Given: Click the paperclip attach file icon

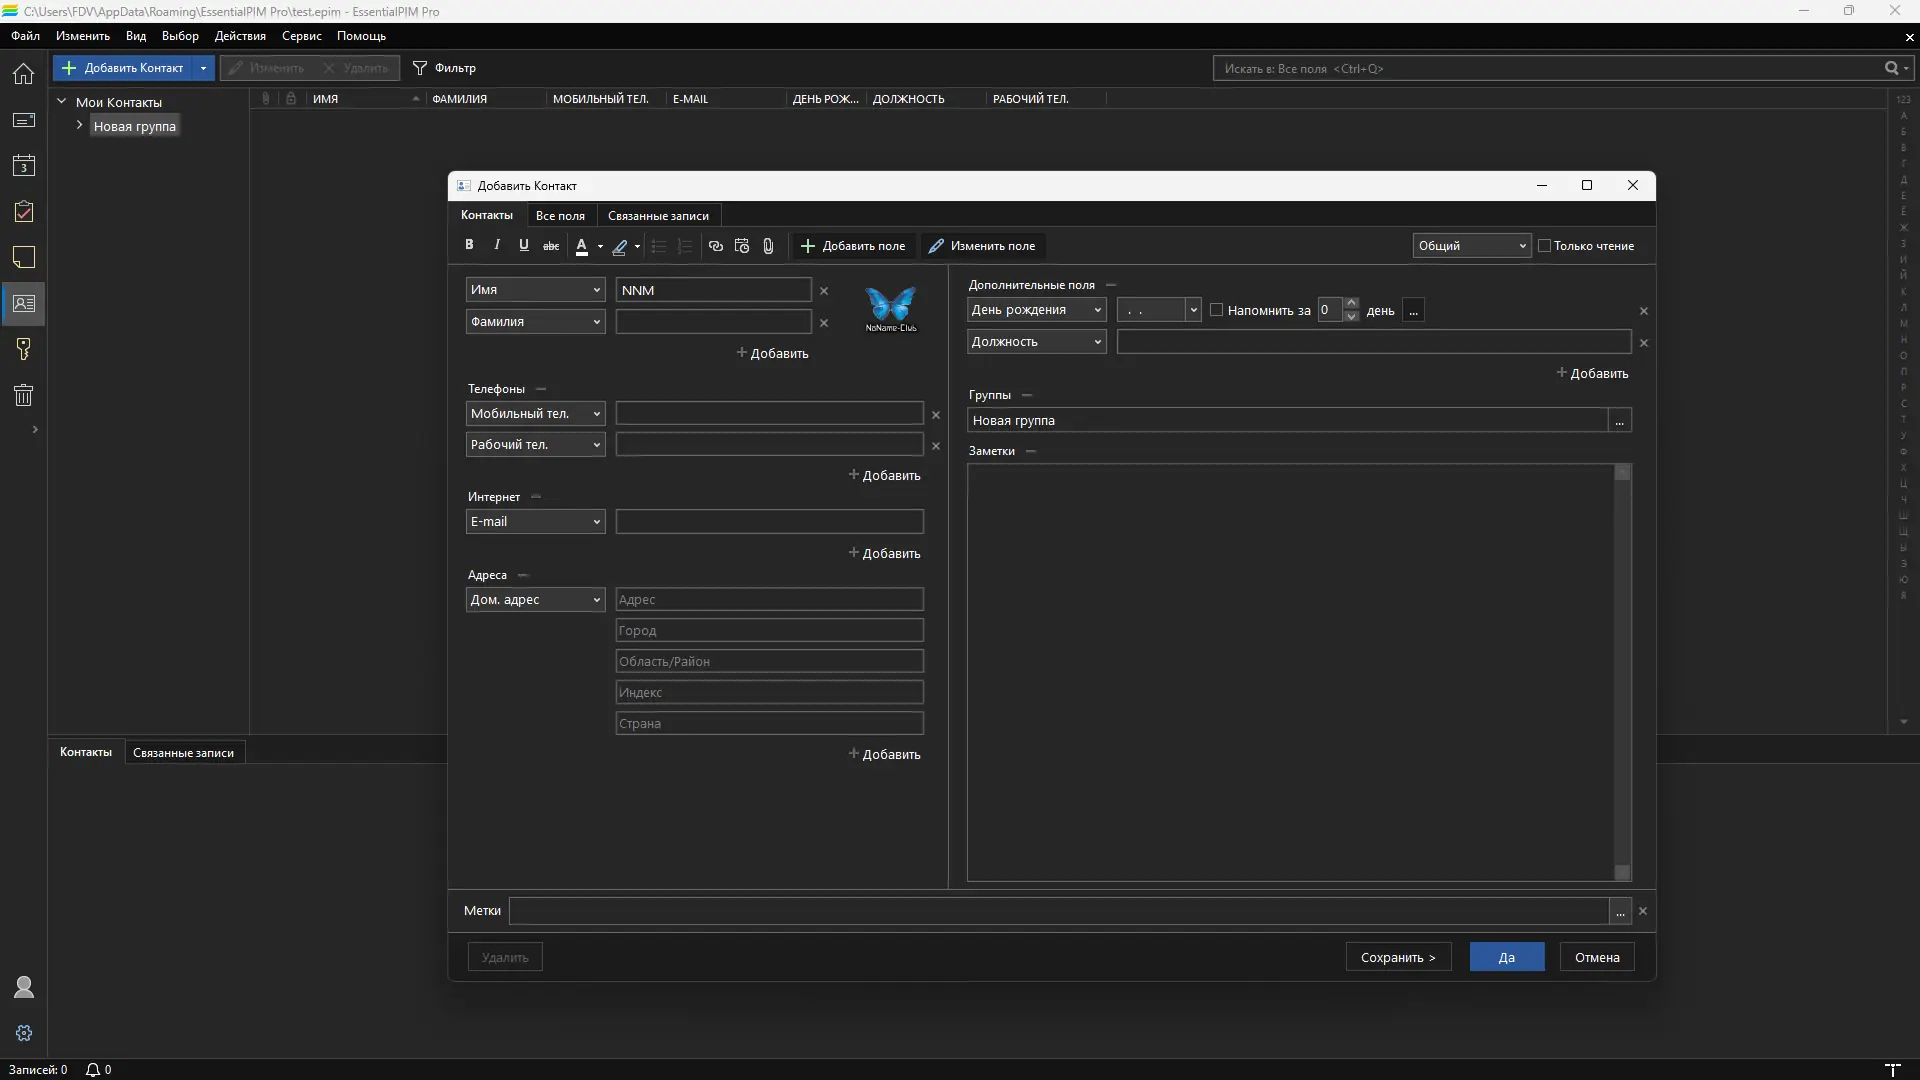Looking at the screenshot, I should tap(768, 246).
